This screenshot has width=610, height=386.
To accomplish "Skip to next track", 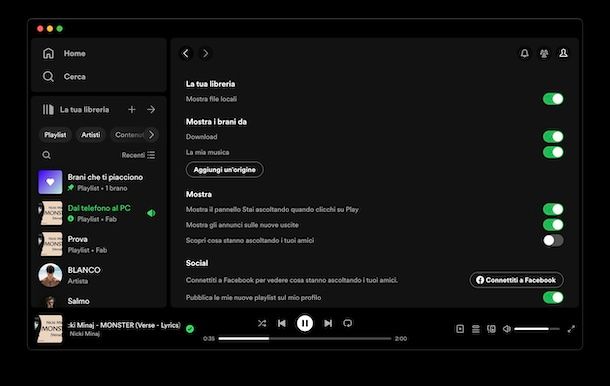I will [x=328, y=323].
